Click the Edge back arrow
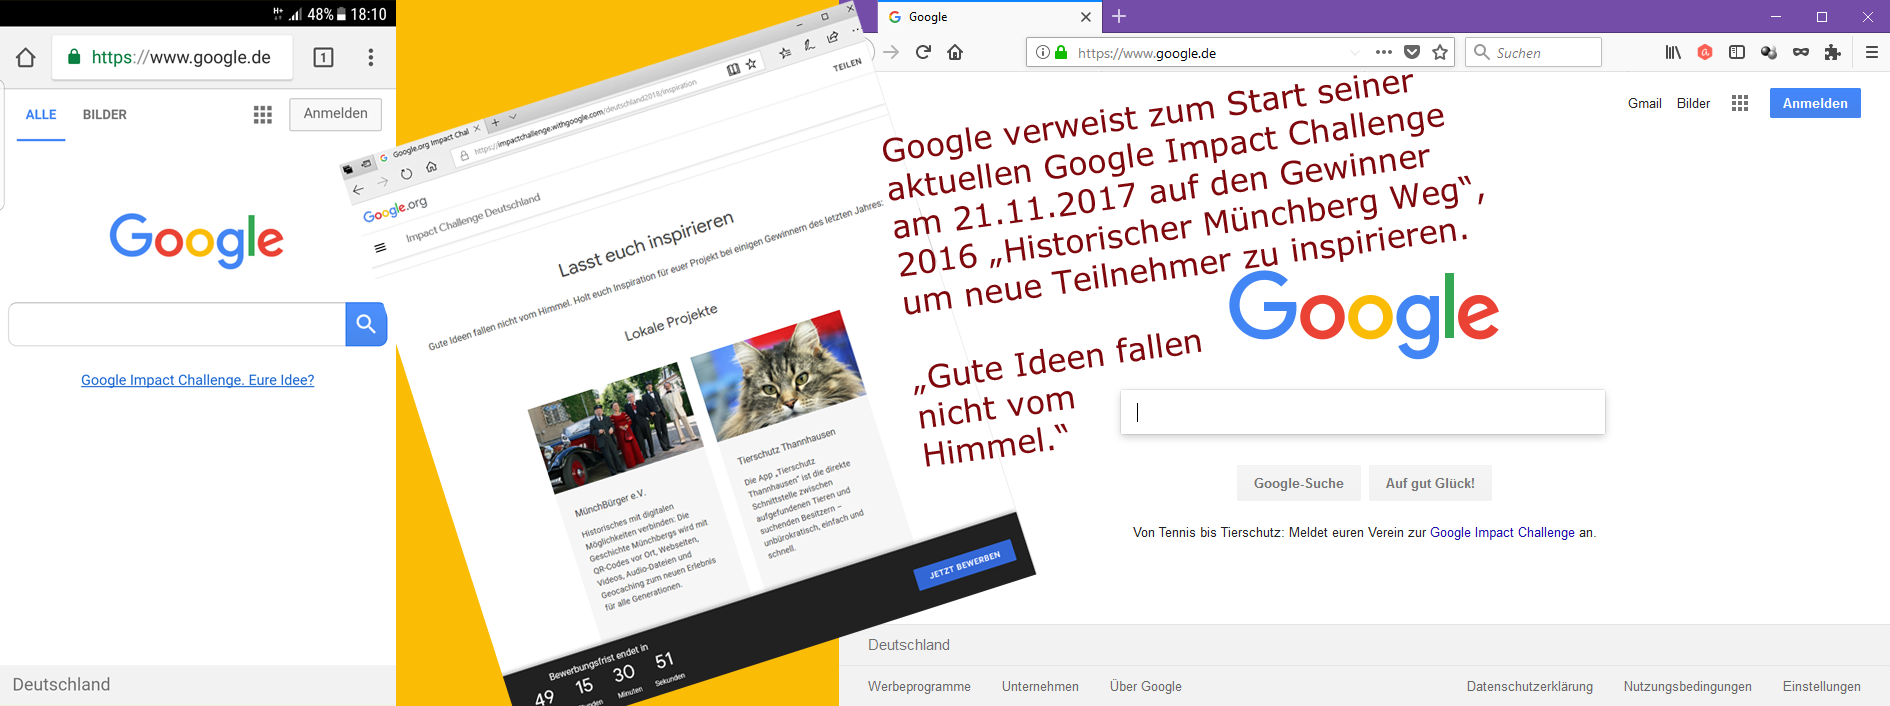 click(358, 189)
